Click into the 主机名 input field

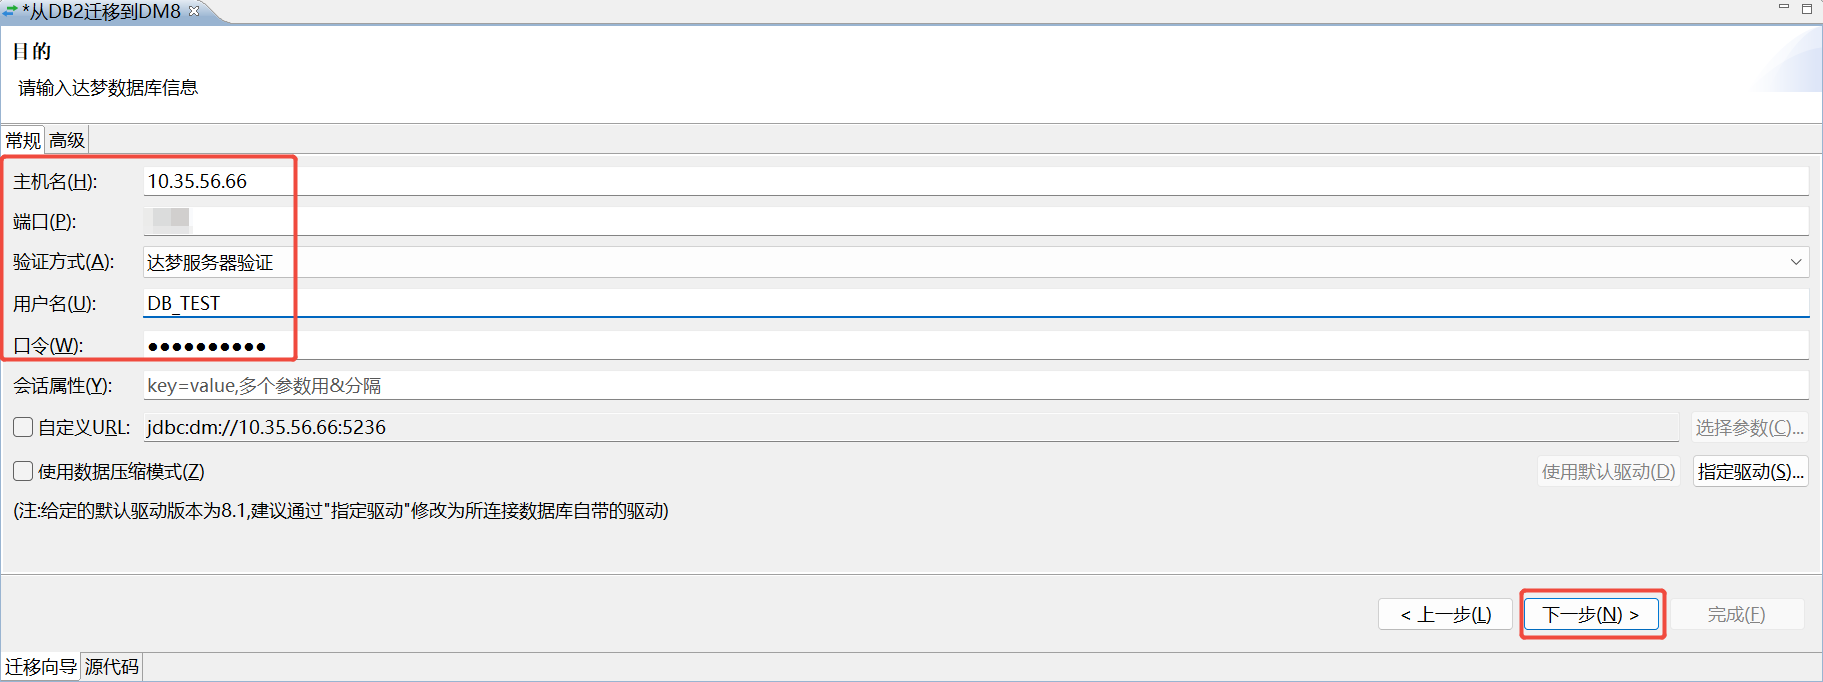975,181
